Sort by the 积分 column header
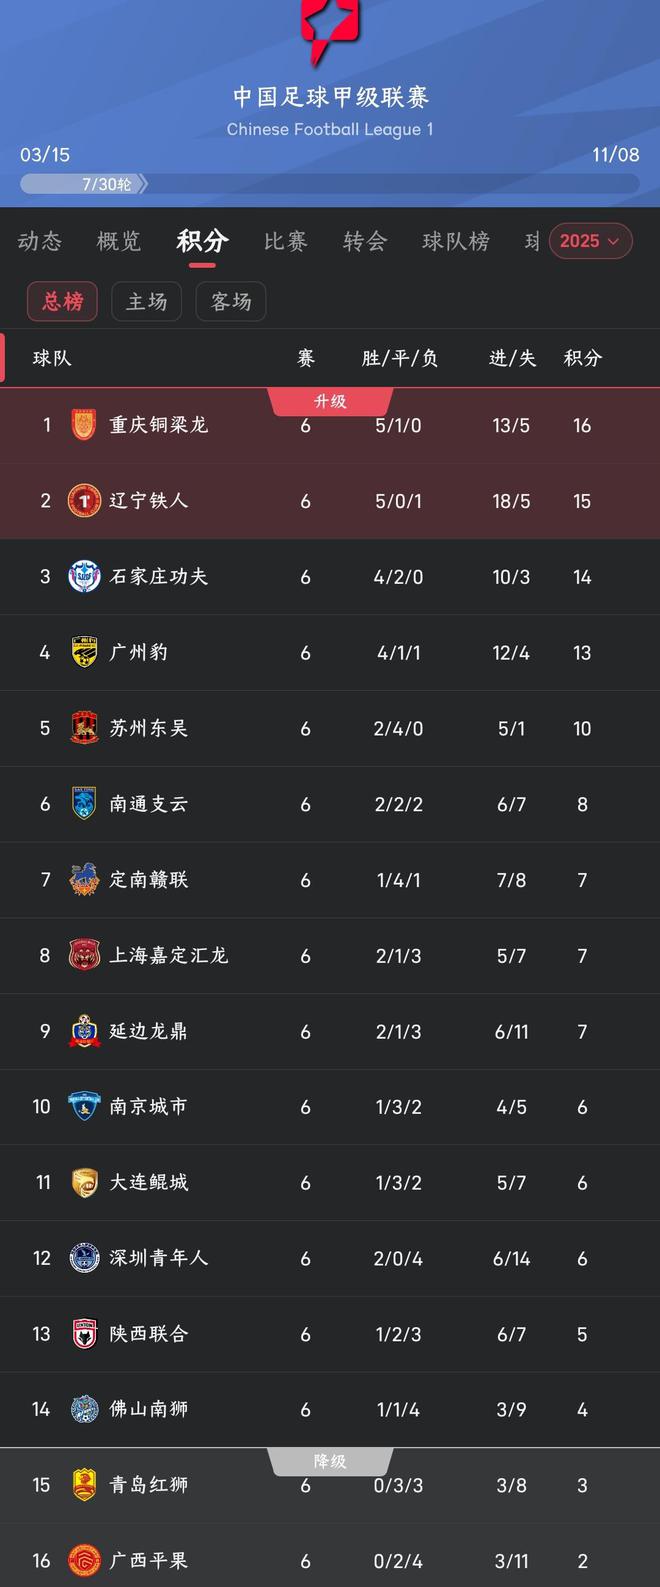 click(x=583, y=358)
